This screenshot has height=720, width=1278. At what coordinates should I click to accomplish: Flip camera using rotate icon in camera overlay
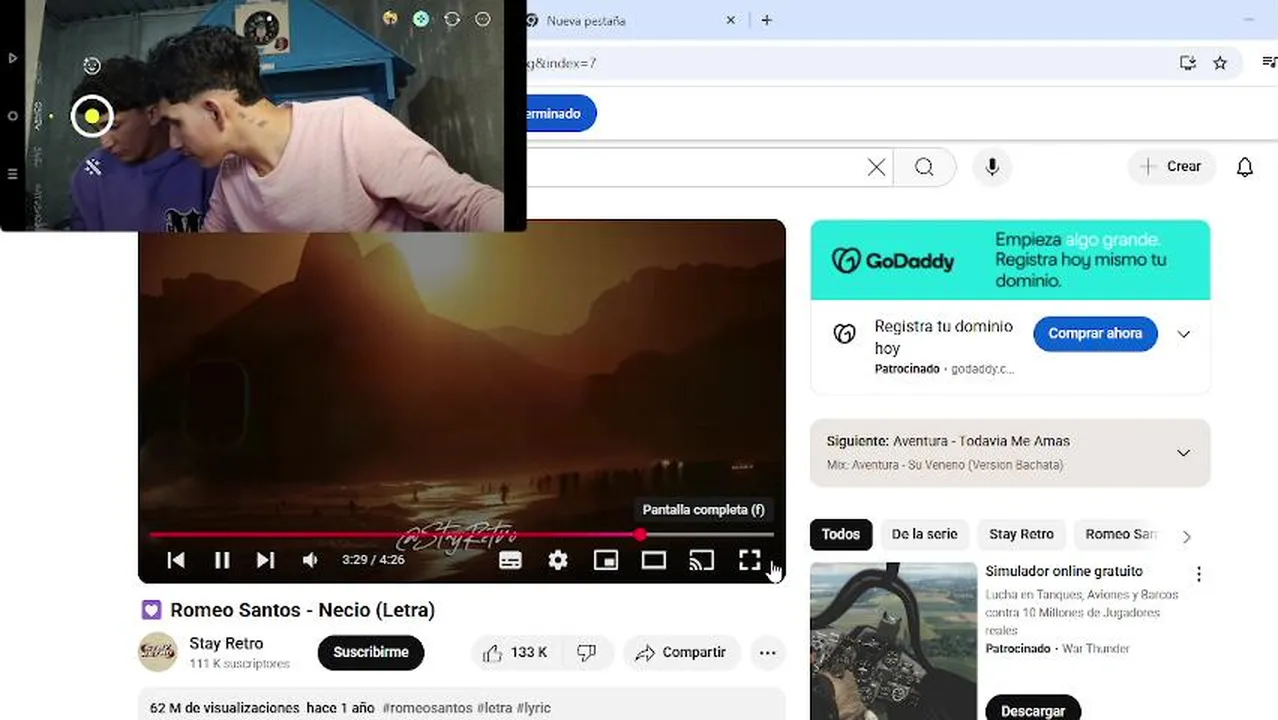point(452,19)
